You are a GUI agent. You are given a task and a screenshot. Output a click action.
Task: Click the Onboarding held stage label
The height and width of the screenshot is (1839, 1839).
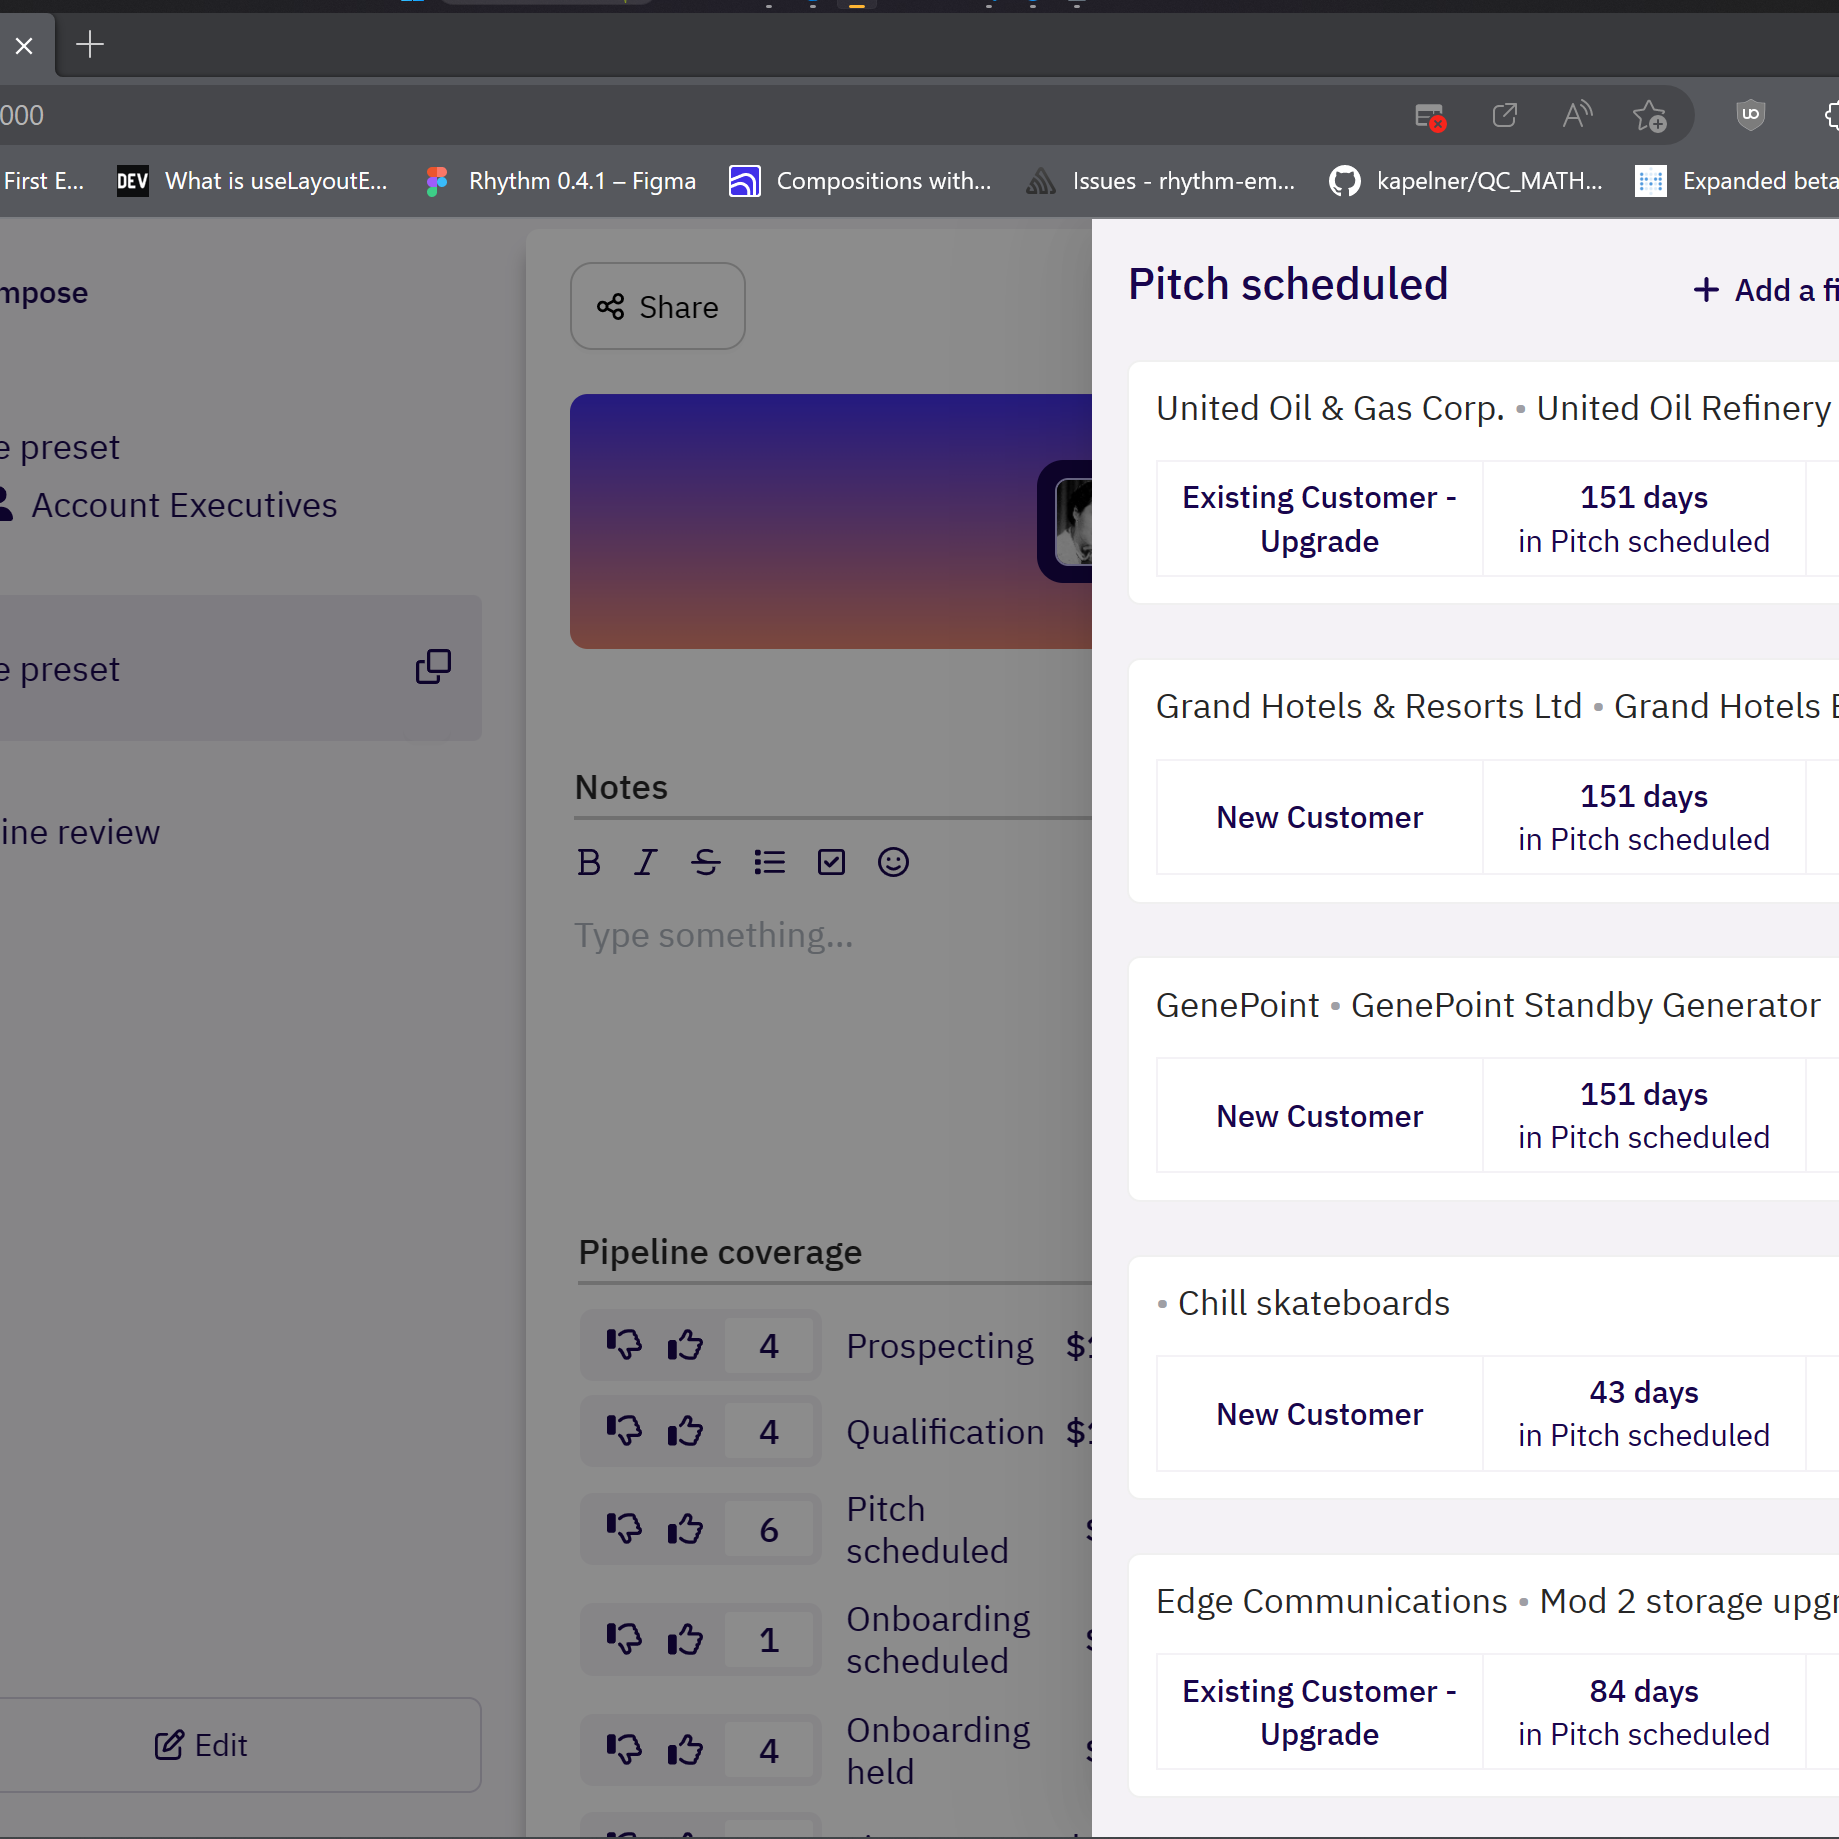pyautogui.click(x=938, y=1750)
